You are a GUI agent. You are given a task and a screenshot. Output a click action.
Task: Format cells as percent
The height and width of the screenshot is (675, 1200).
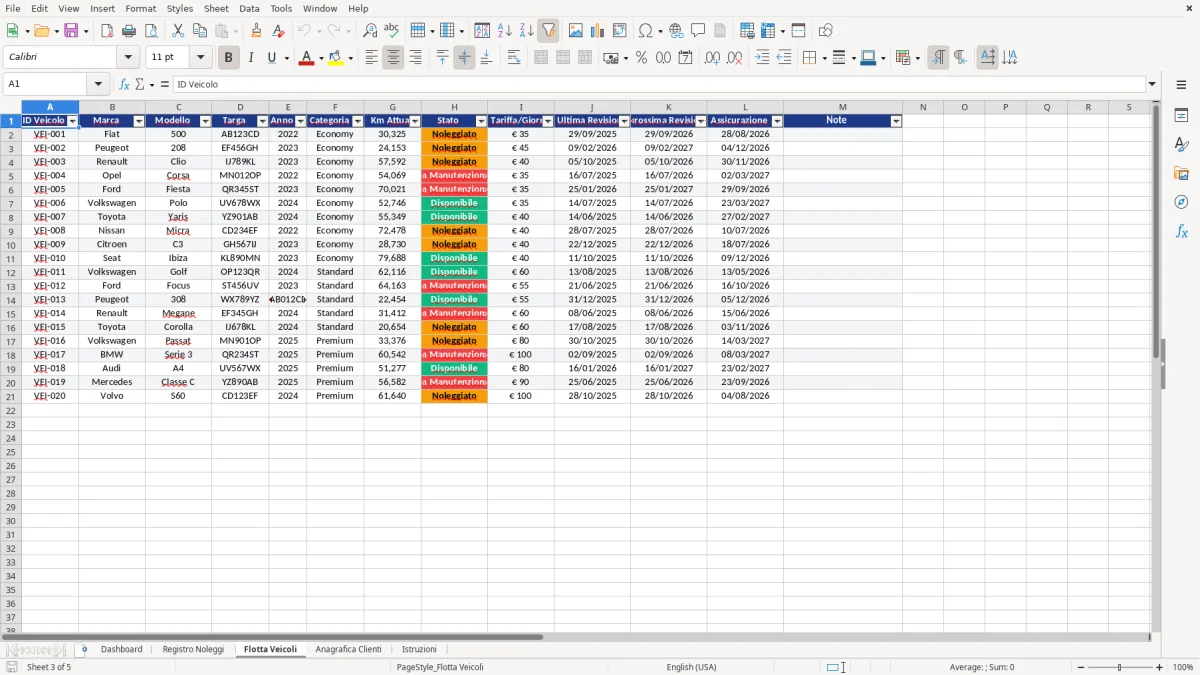[x=641, y=58]
